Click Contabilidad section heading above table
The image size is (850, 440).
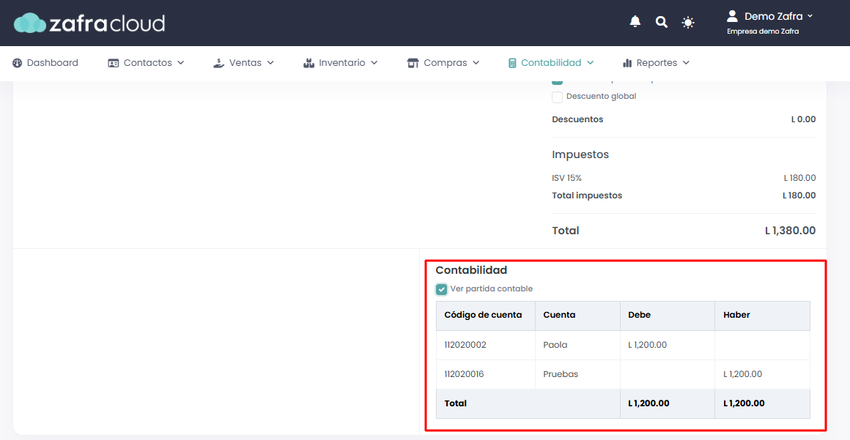[471, 270]
